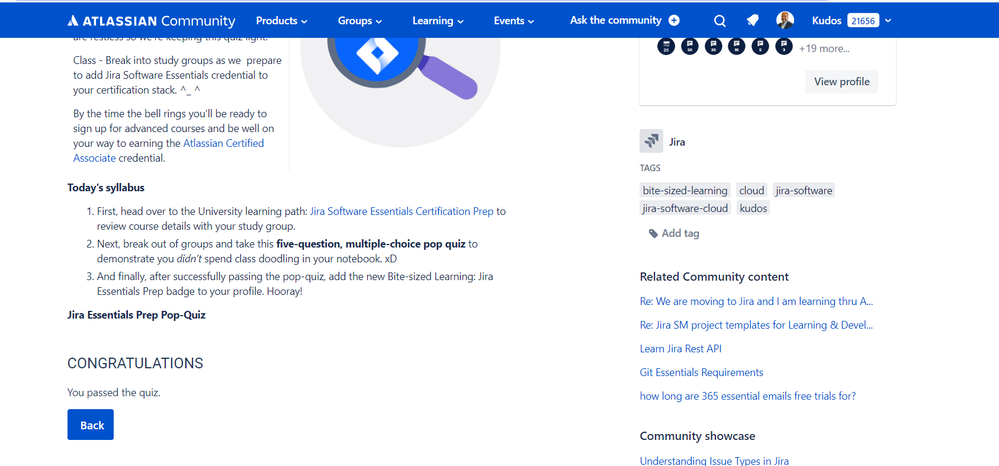Expand the Products menu
The width and height of the screenshot is (999, 466).
(282, 20)
